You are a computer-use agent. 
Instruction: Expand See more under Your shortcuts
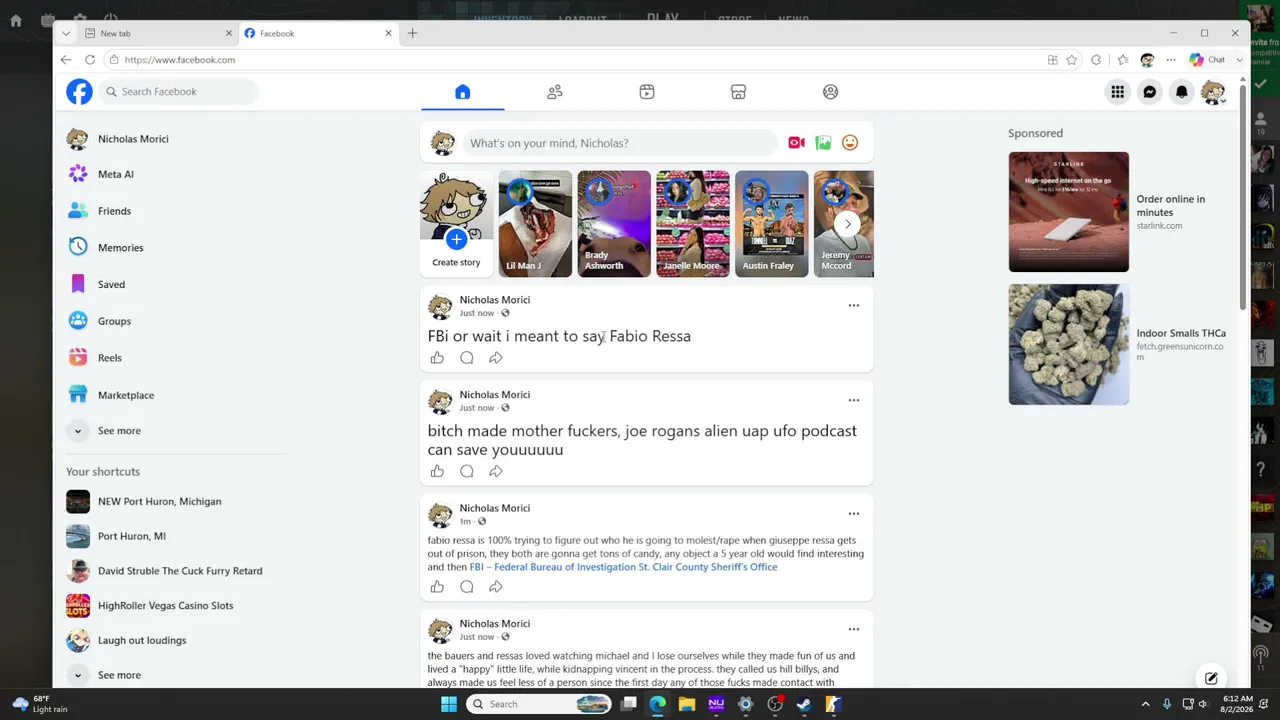[x=119, y=675]
